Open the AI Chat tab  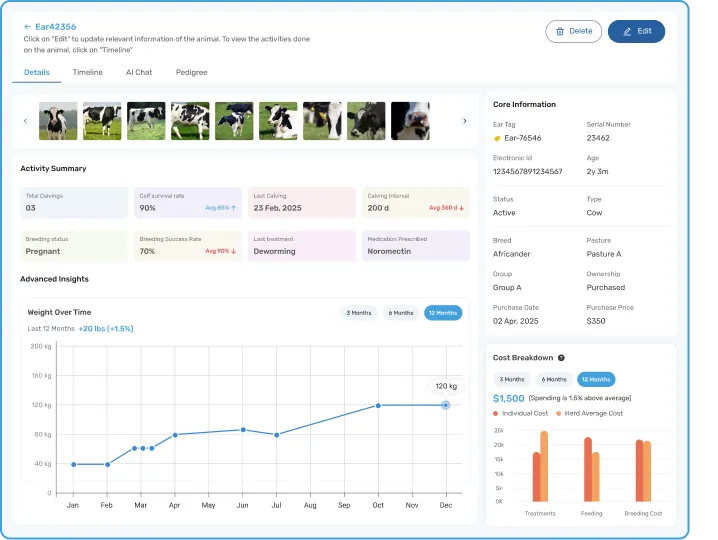[139, 72]
